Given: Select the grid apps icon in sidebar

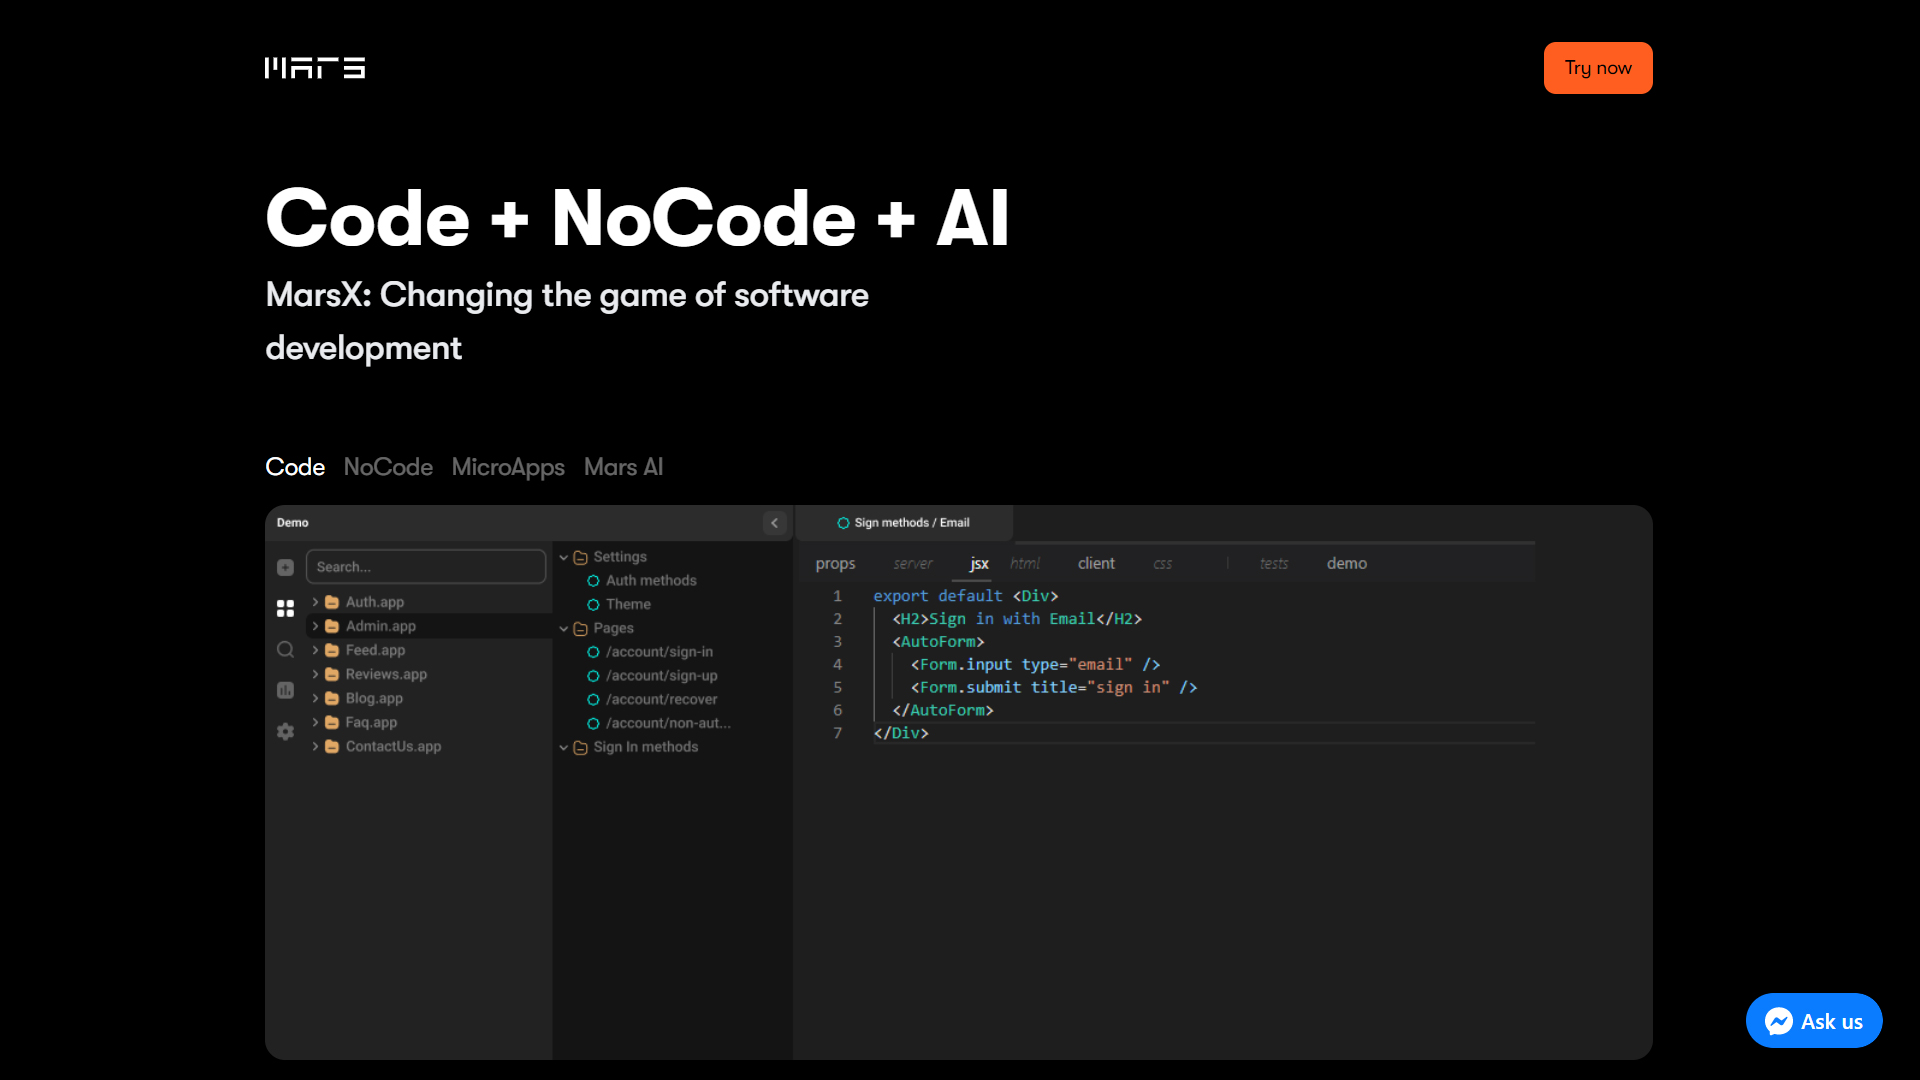Looking at the screenshot, I should coord(285,608).
